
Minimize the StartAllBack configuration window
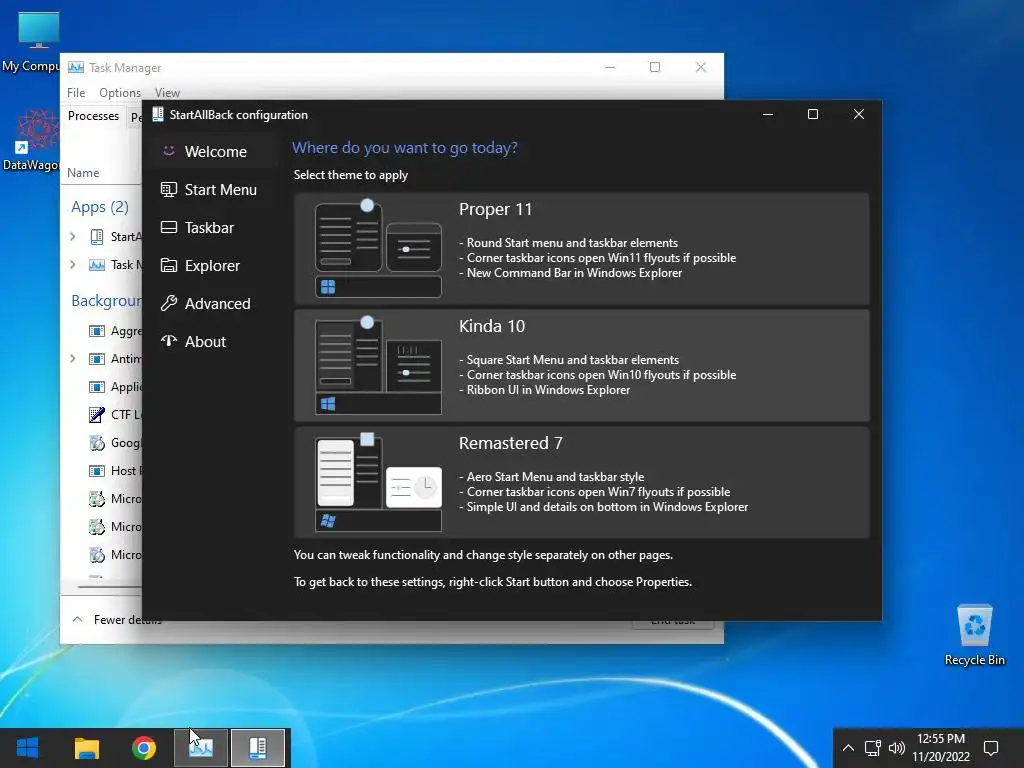click(768, 114)
